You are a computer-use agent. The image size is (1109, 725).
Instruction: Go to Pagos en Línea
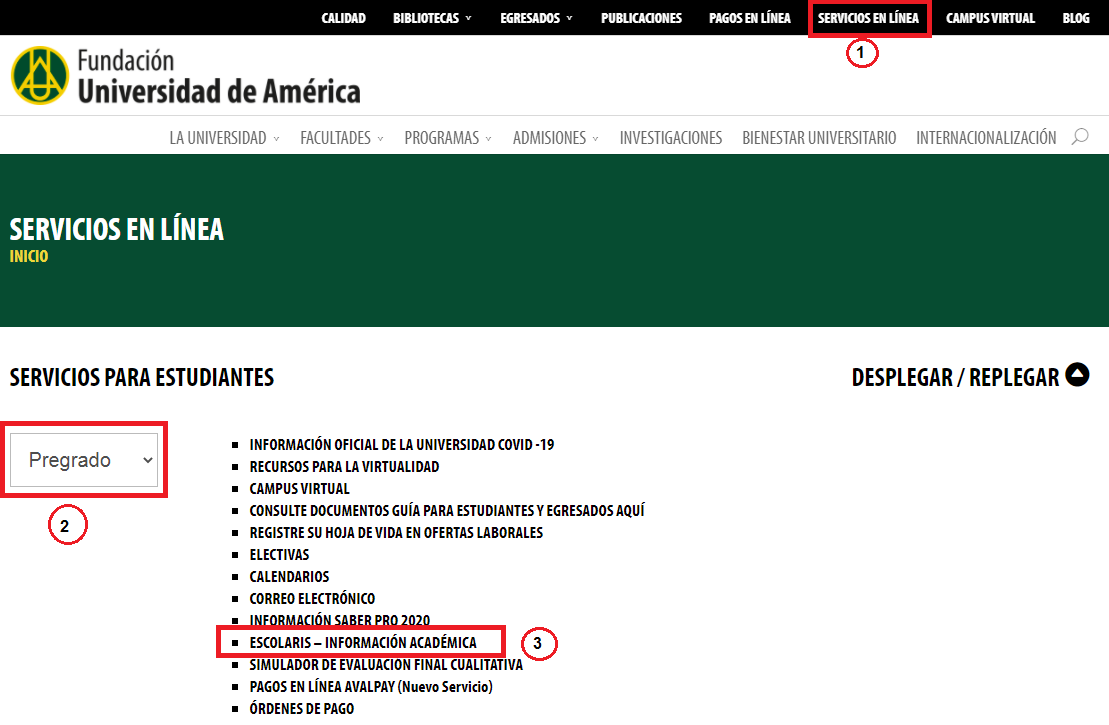pyautogui.click(x=750, y=18)
